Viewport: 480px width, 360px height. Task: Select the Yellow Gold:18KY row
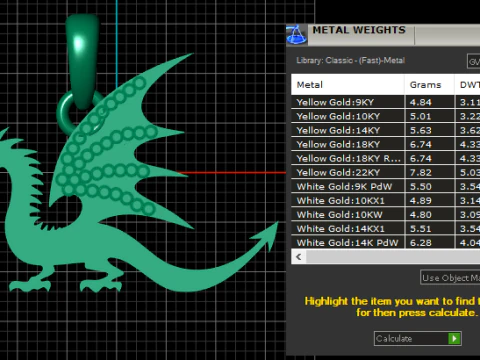386,144
